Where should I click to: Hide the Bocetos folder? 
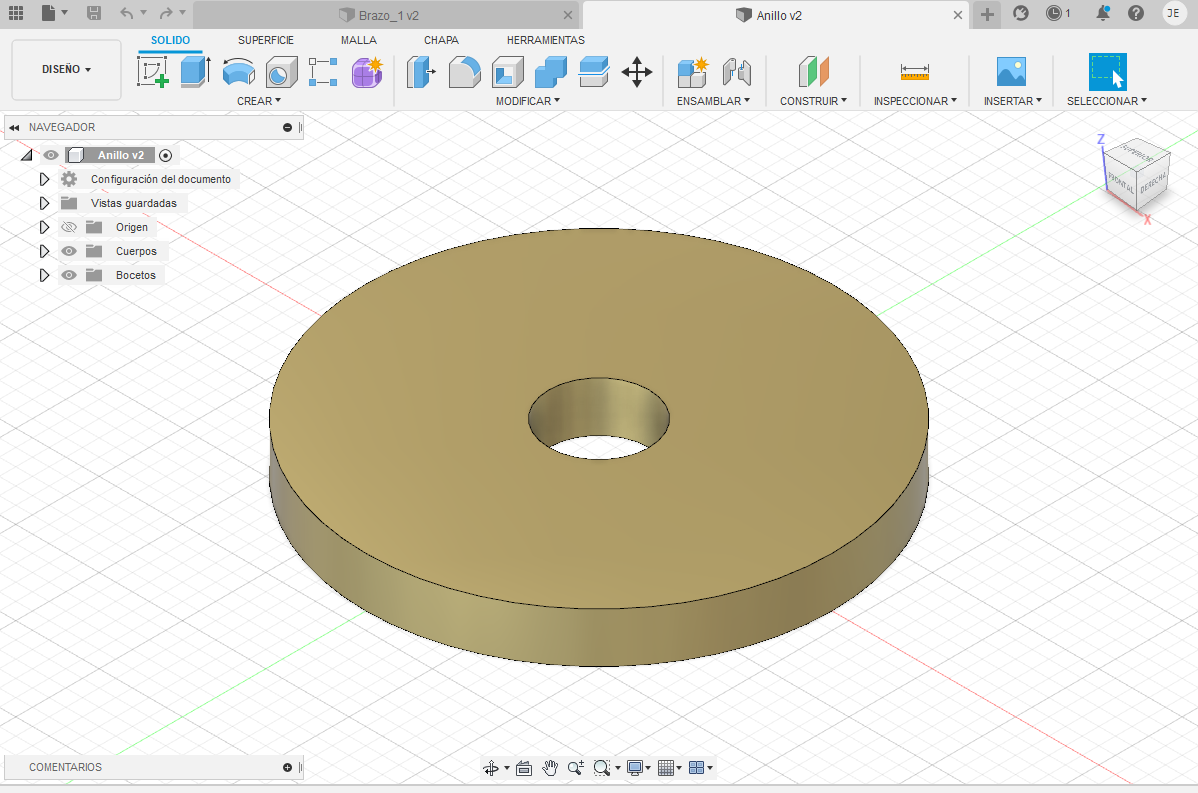click(x=69, y=275)
